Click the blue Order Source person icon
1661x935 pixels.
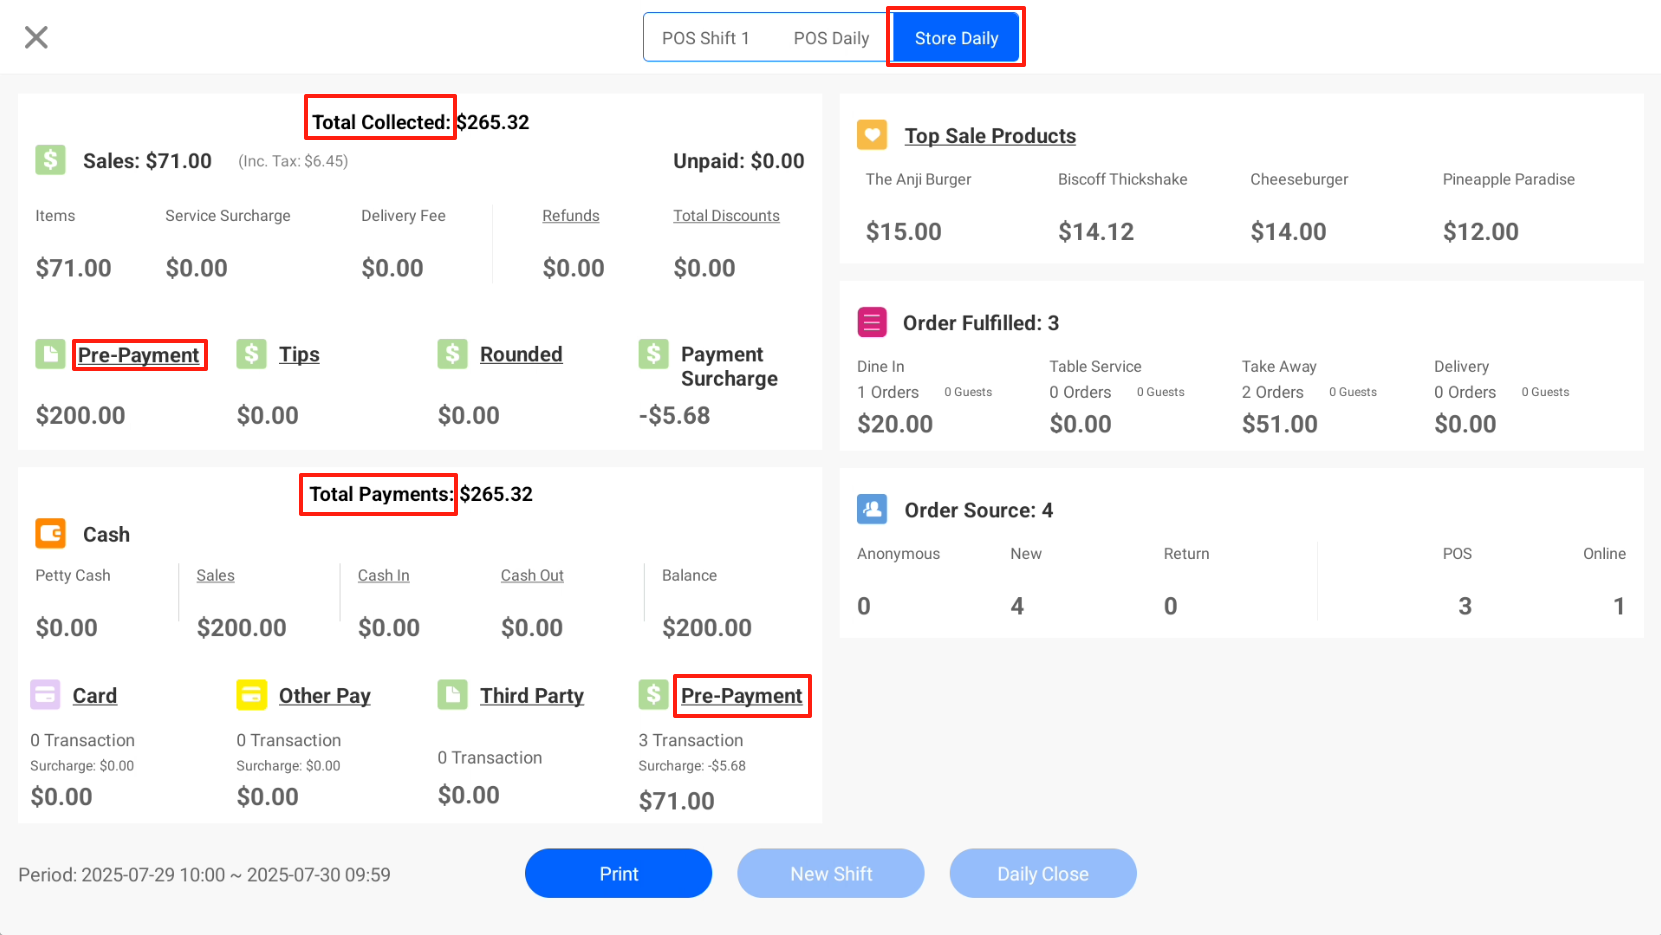pos(872,509)
